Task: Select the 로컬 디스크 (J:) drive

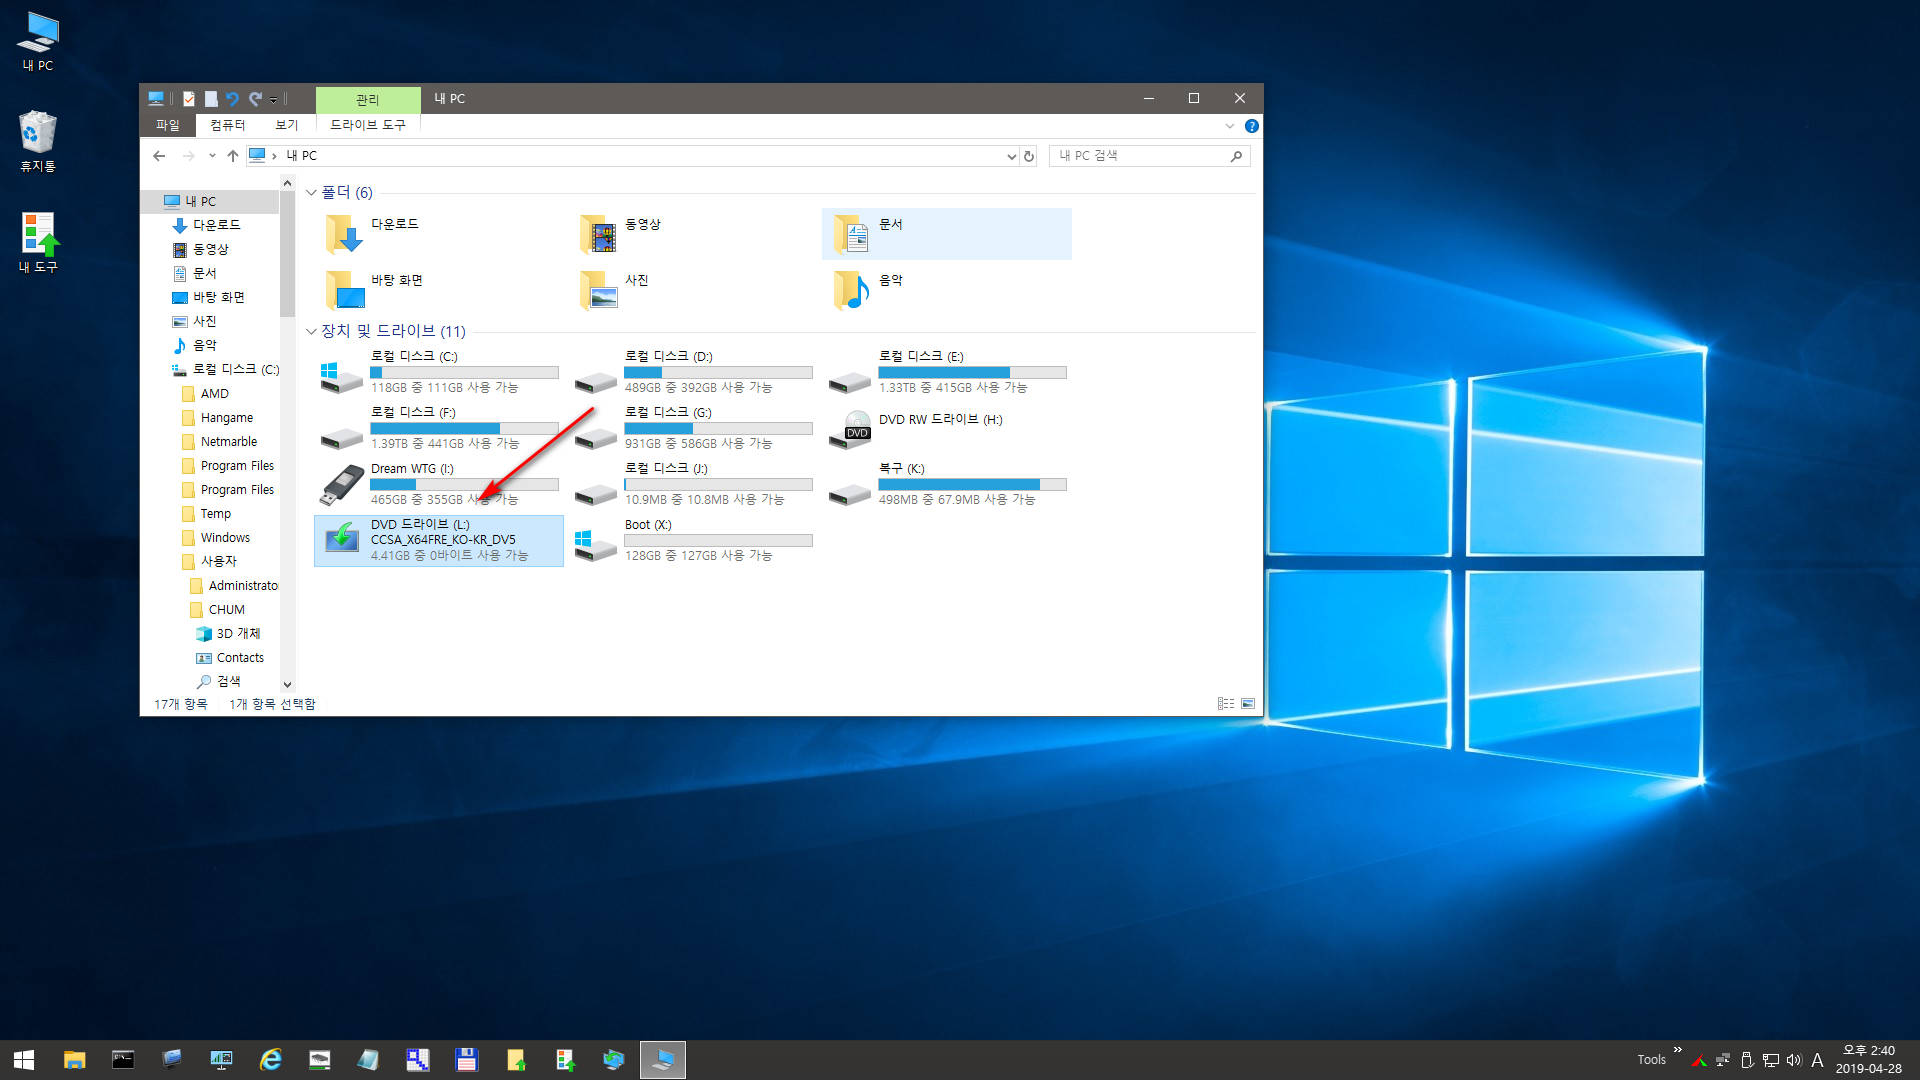Action: 693,484
